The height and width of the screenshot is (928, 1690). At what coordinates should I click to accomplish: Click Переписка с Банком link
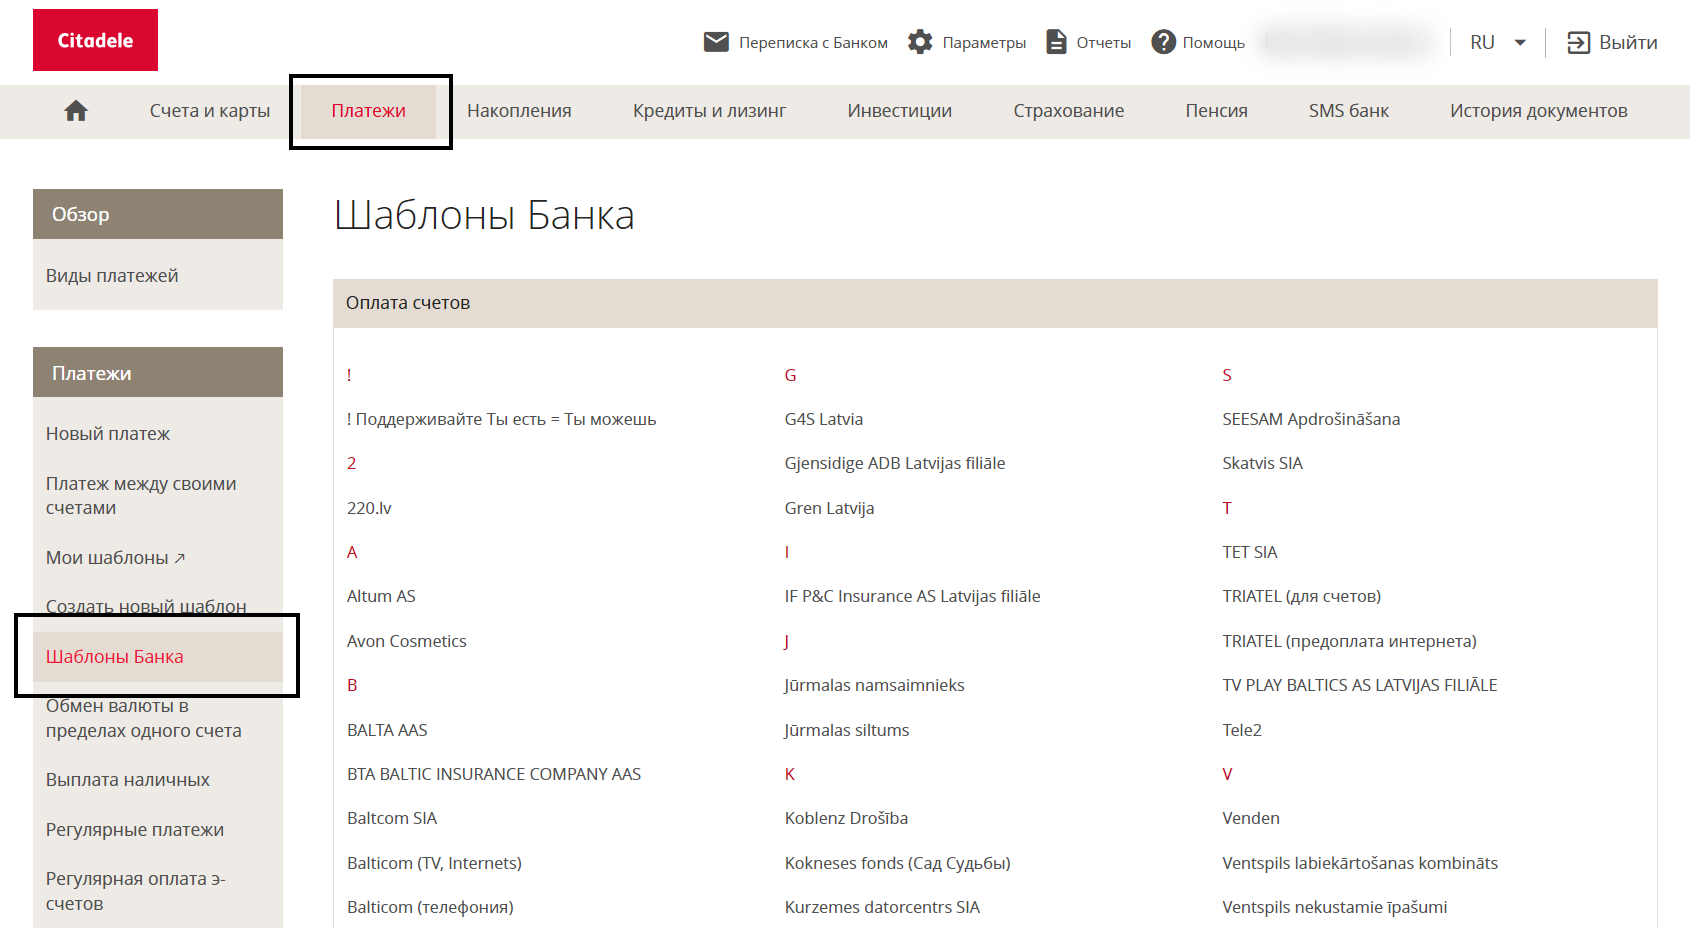click(813, 42)
